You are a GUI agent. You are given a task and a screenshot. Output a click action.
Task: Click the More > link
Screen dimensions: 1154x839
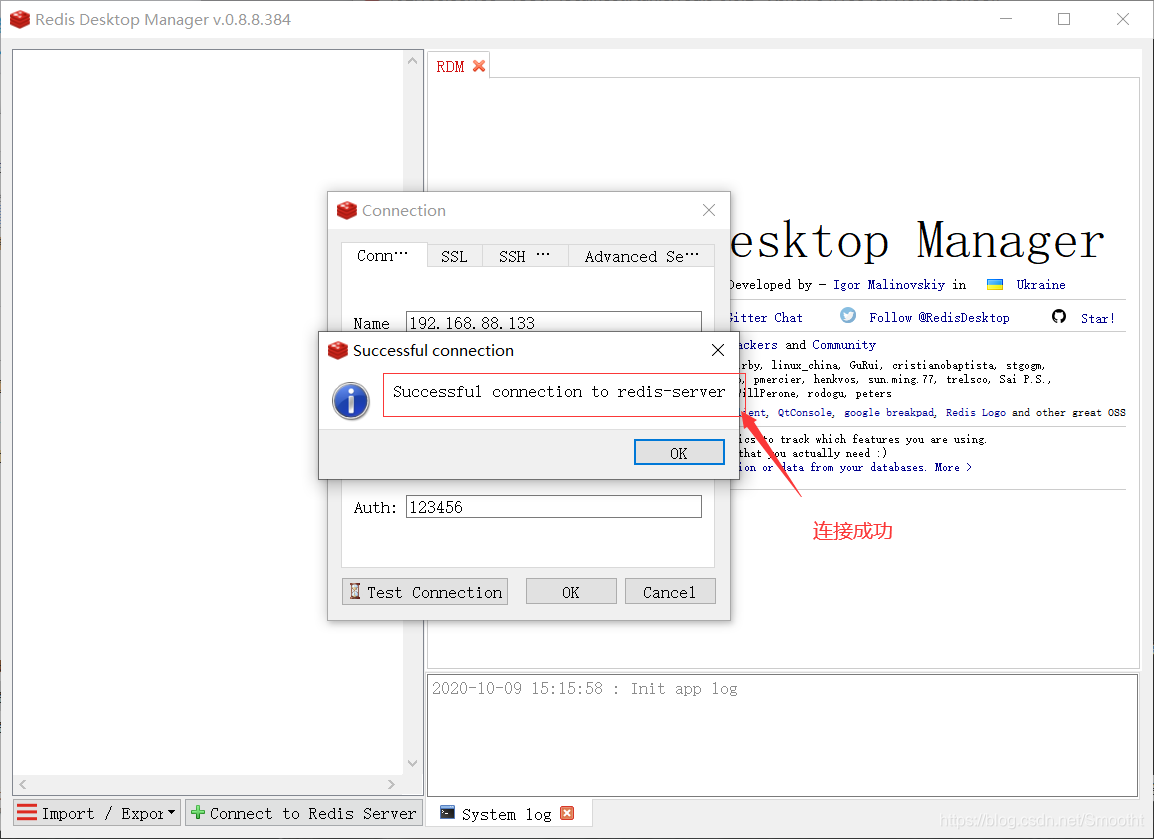(953, 467)
